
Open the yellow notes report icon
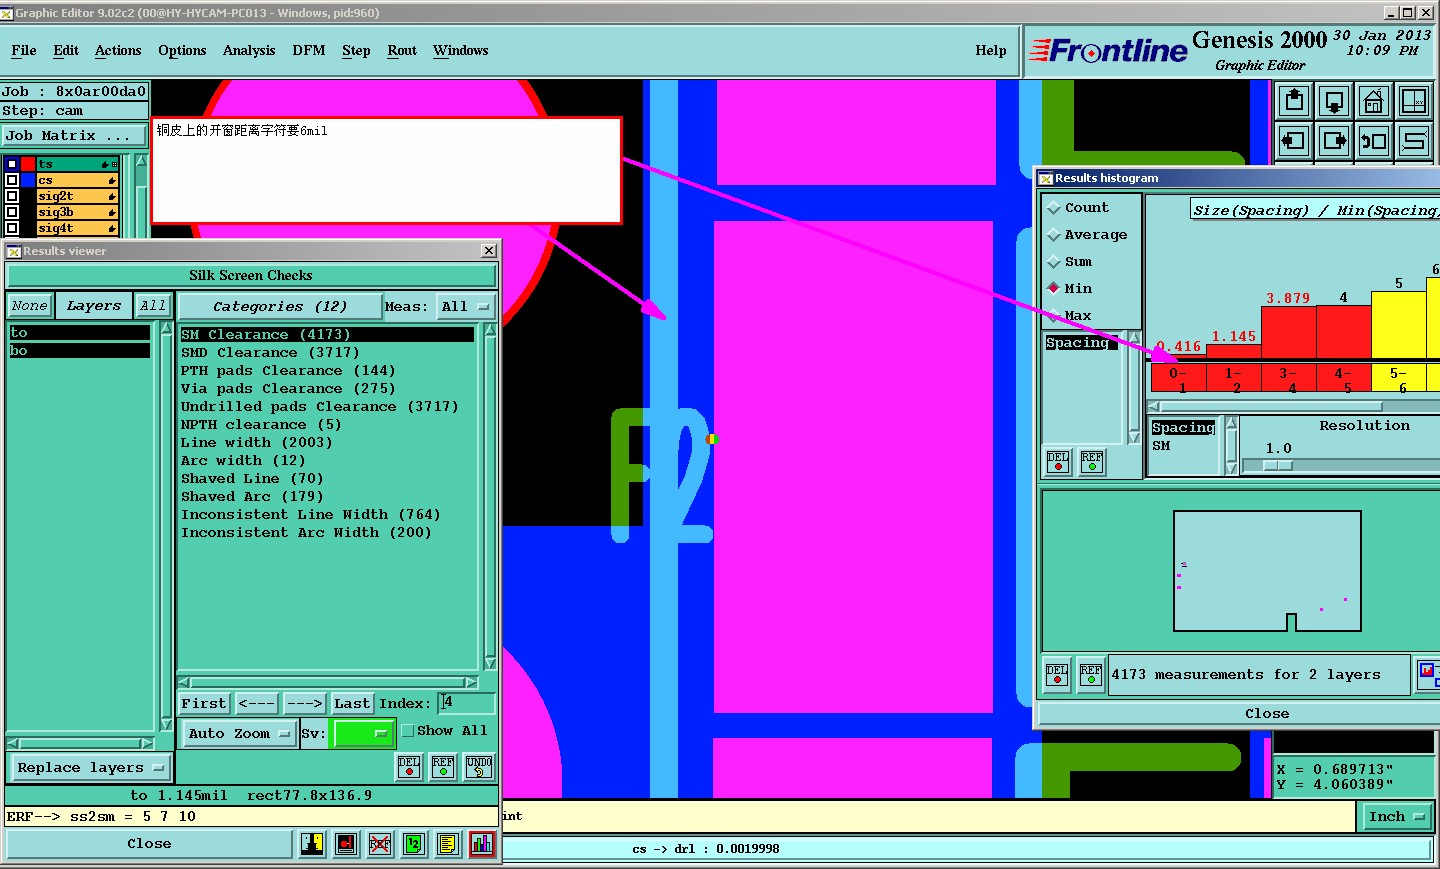click(x=448, y=844)
